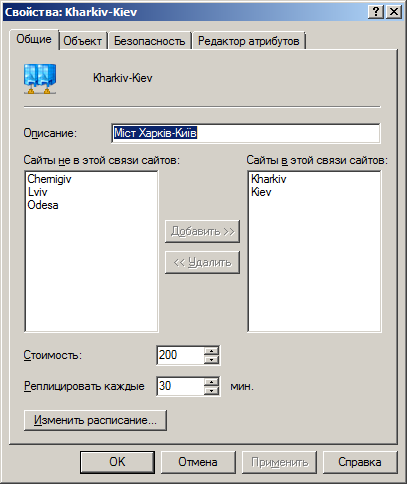Click the Изменить расписание button
This screenshot has height=484, width=407.
(95, 420)
